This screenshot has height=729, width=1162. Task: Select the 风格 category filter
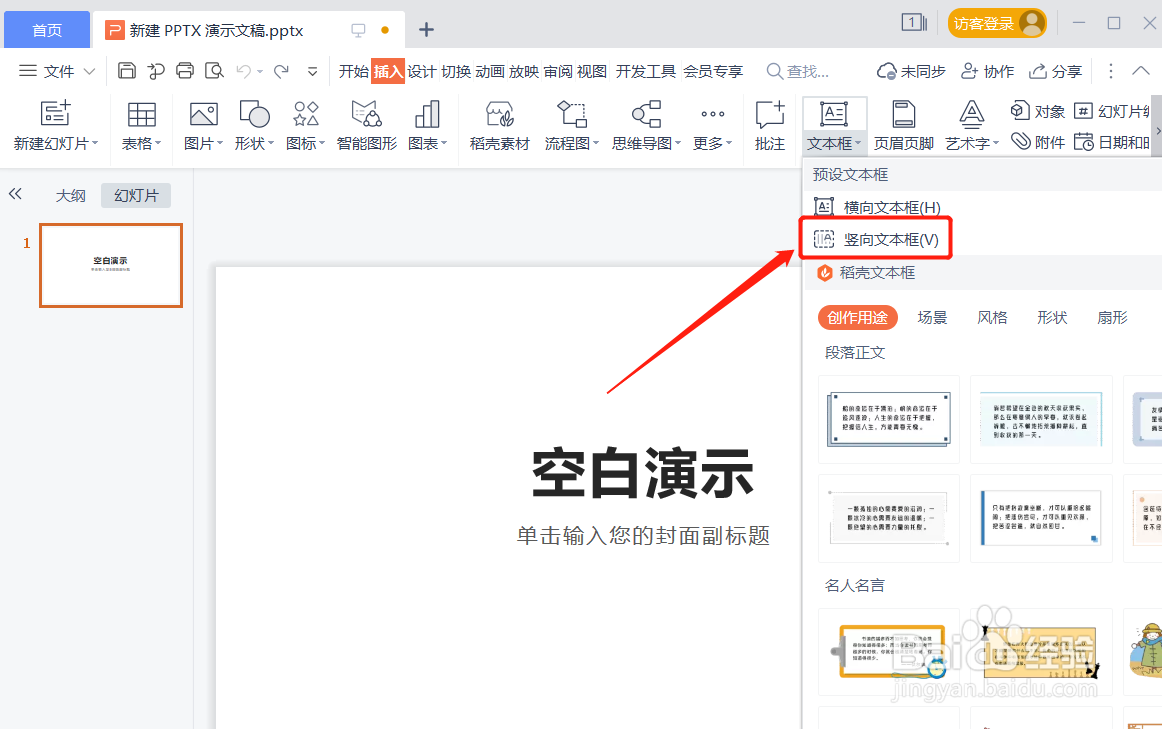992,318
